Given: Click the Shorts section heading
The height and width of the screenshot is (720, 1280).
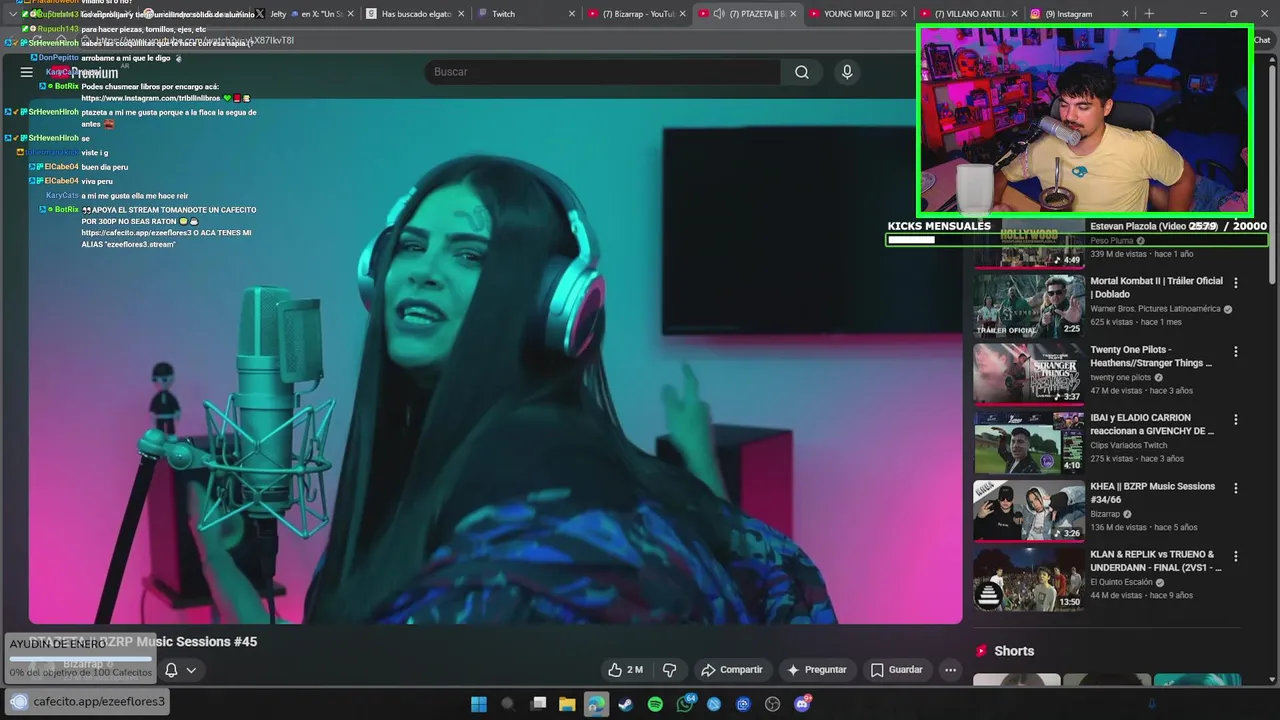Looking at the screenshot, I should point(1014,651).
